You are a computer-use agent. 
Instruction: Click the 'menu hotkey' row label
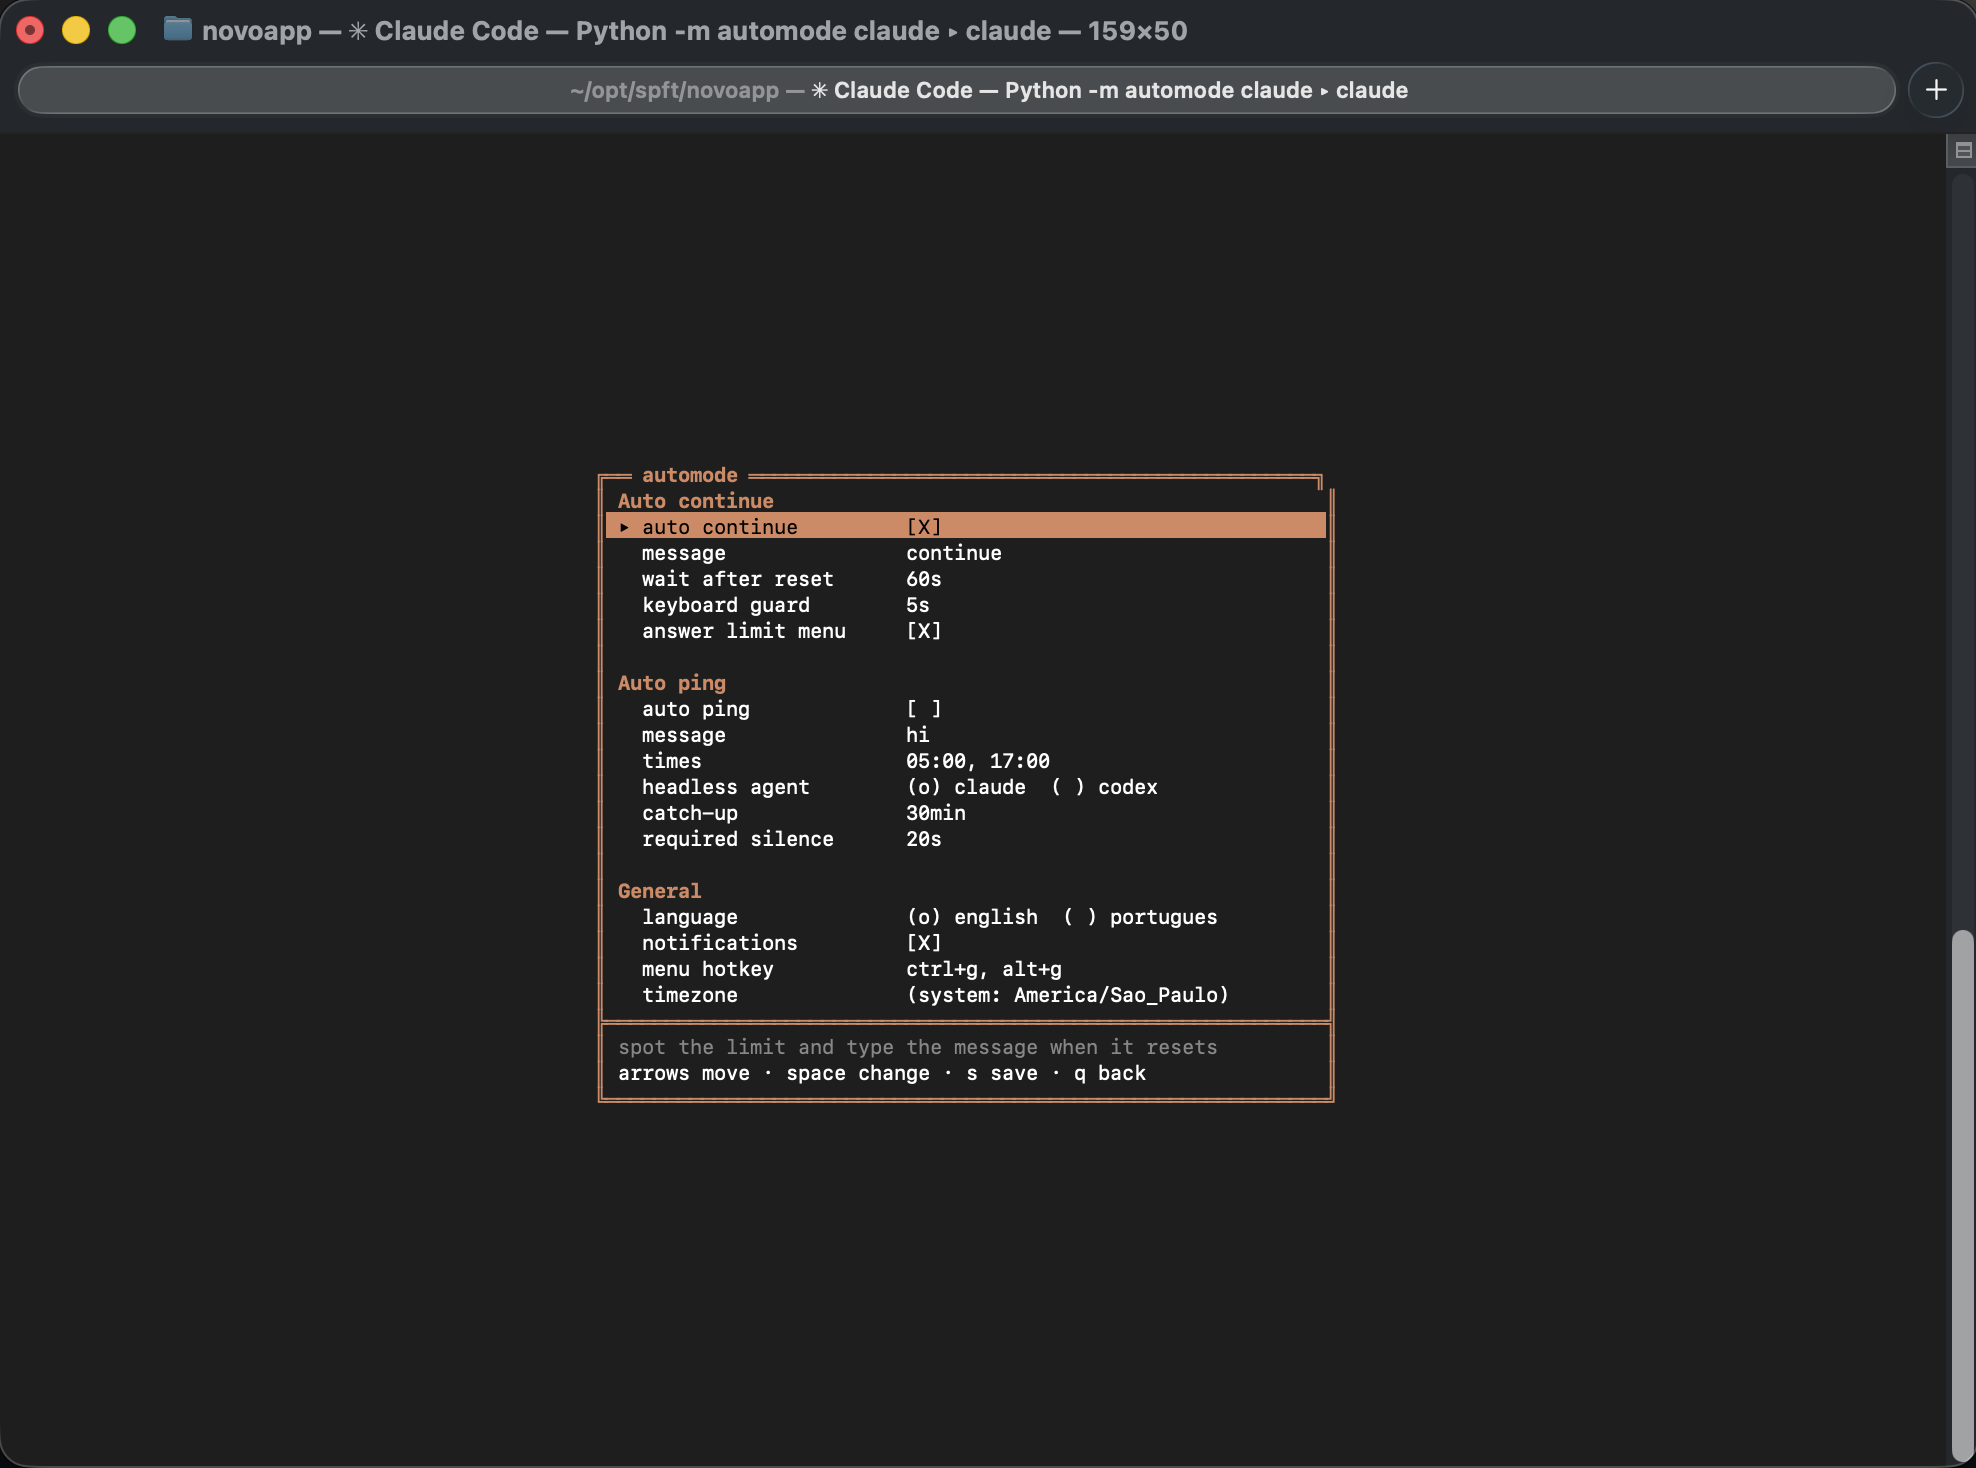pyautogui.click(x=708, y=969)
